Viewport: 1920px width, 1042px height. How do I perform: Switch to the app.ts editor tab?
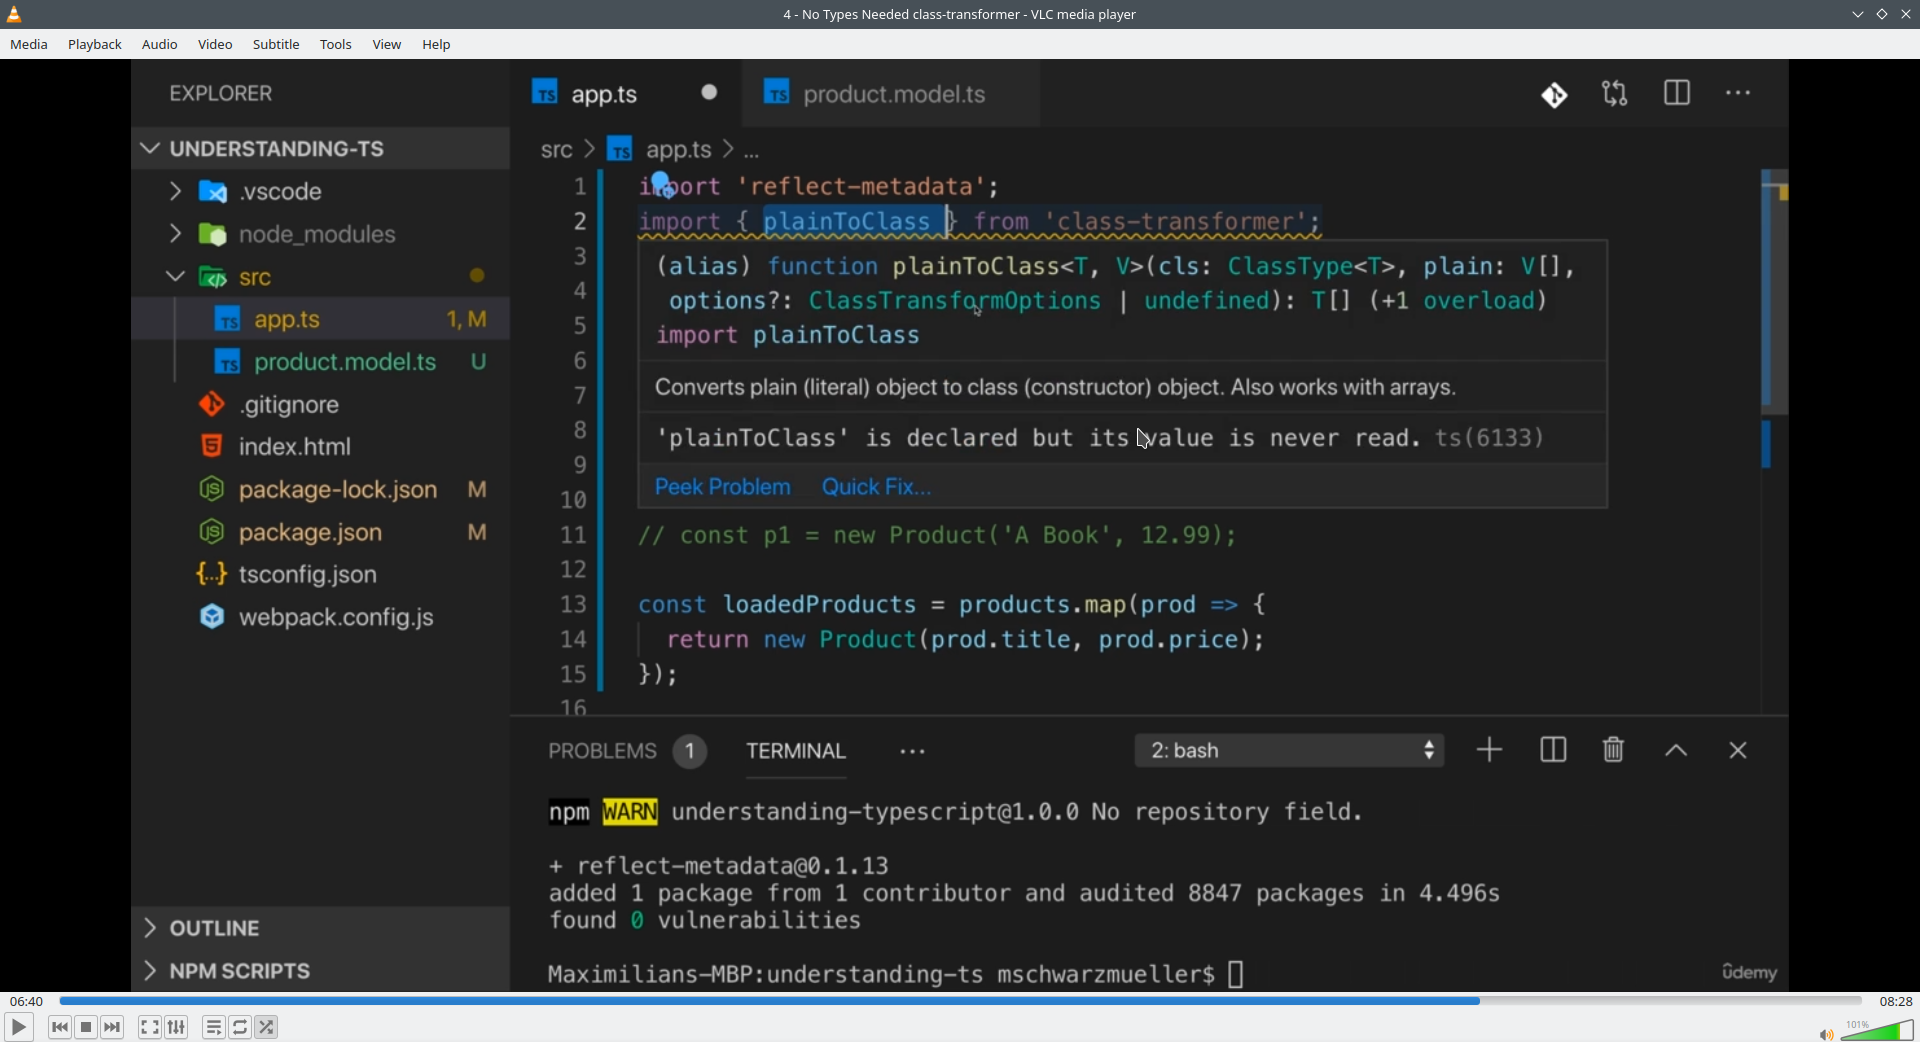pos(627,94)
